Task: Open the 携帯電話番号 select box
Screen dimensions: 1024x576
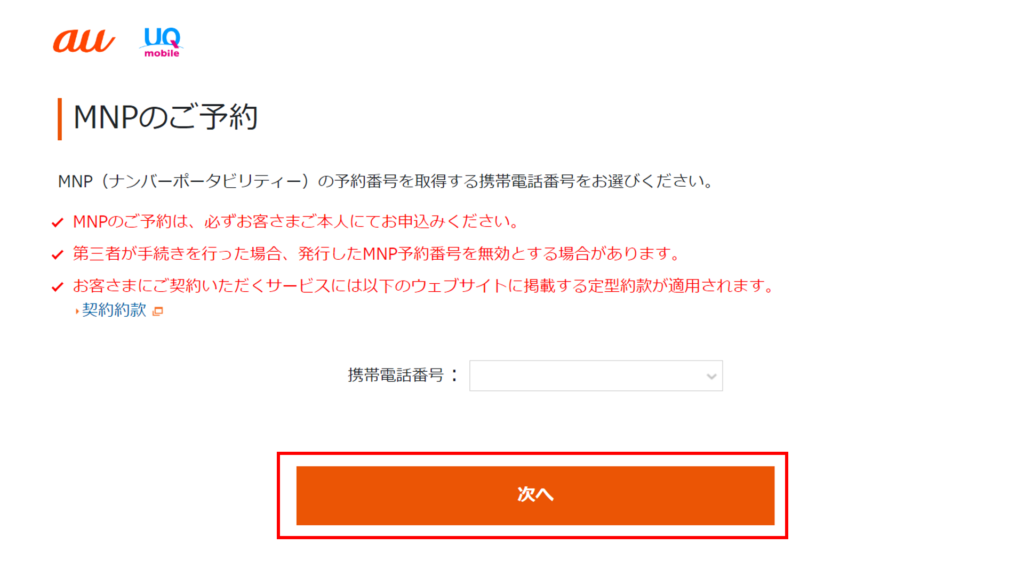Action: (x=590, y=376)
